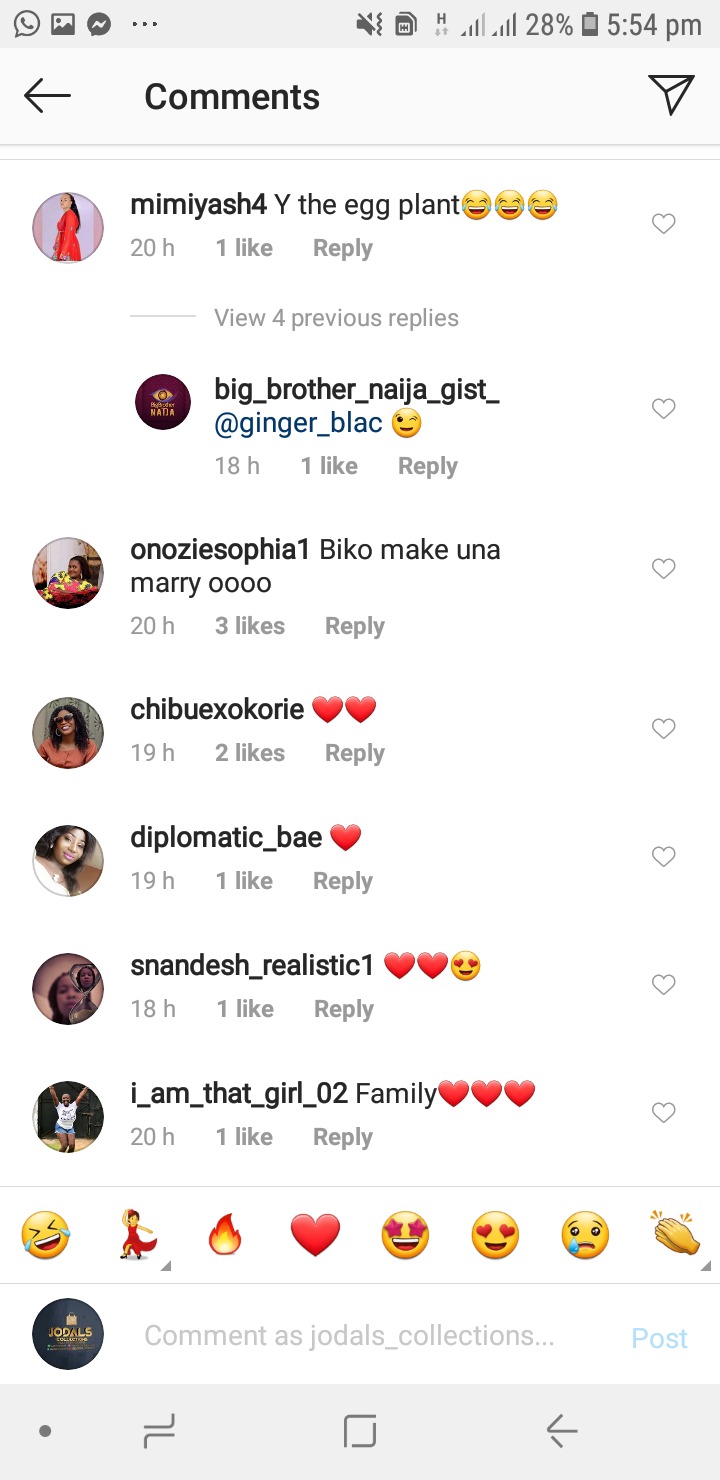Reply to i_am_that_girl_02's Family comment

pyautogui.click(x=342, y=1137)
